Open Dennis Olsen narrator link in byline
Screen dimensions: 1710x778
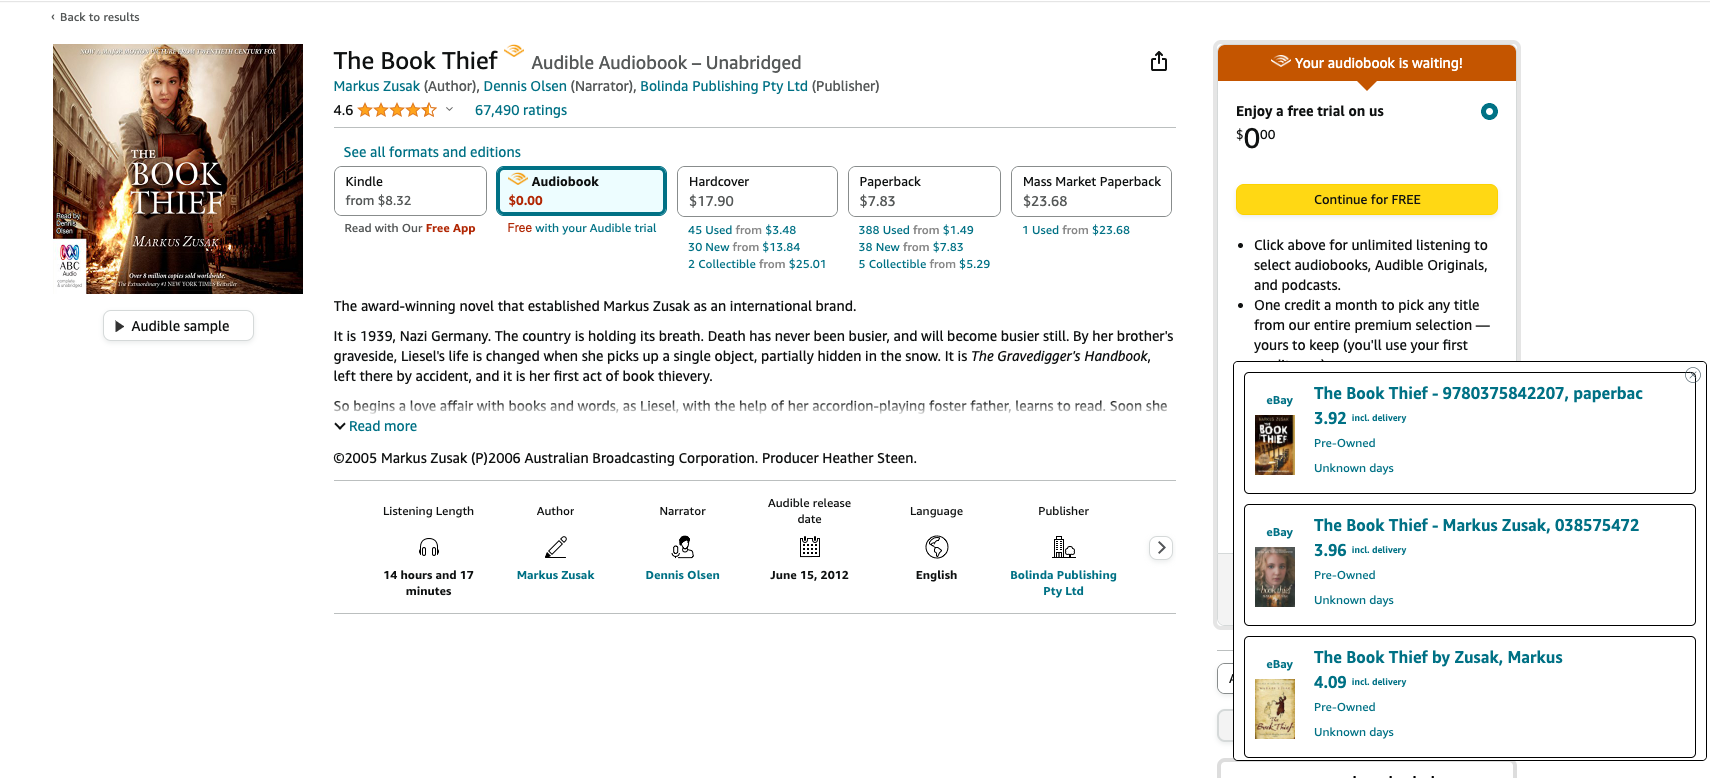tap(525, 86)
